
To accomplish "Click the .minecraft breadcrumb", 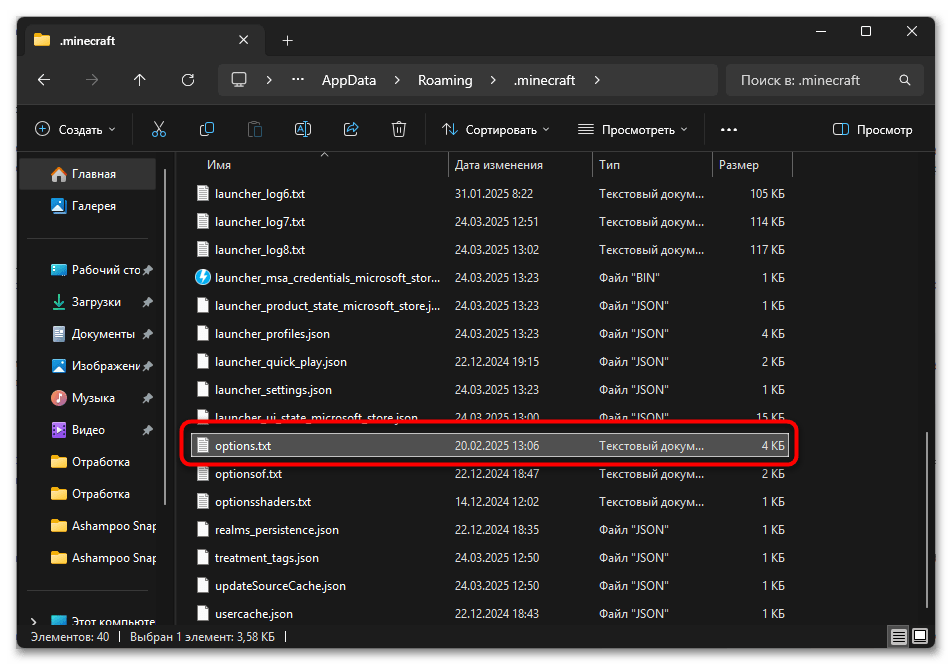I will (544, 80).
